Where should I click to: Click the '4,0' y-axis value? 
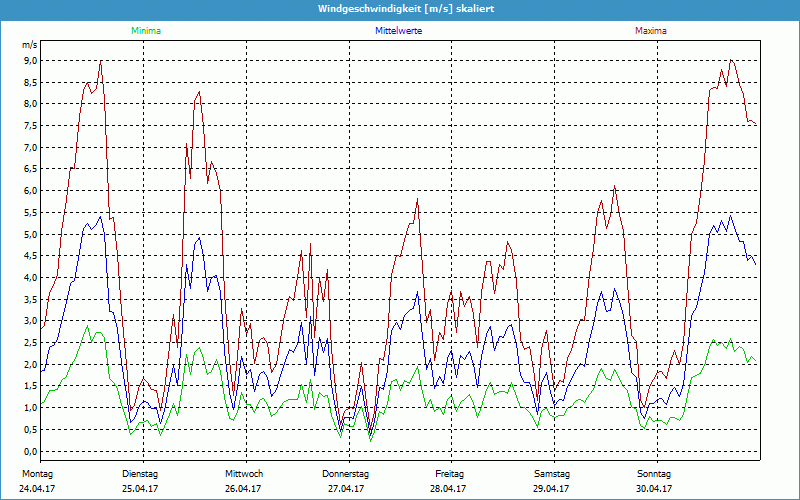coord(31,278)
